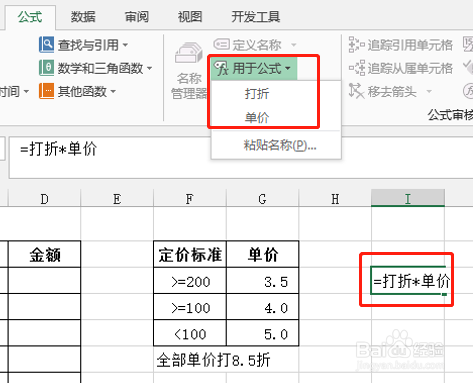Select column D header
This screenshot has width=473, height=383.
[44, 199]
